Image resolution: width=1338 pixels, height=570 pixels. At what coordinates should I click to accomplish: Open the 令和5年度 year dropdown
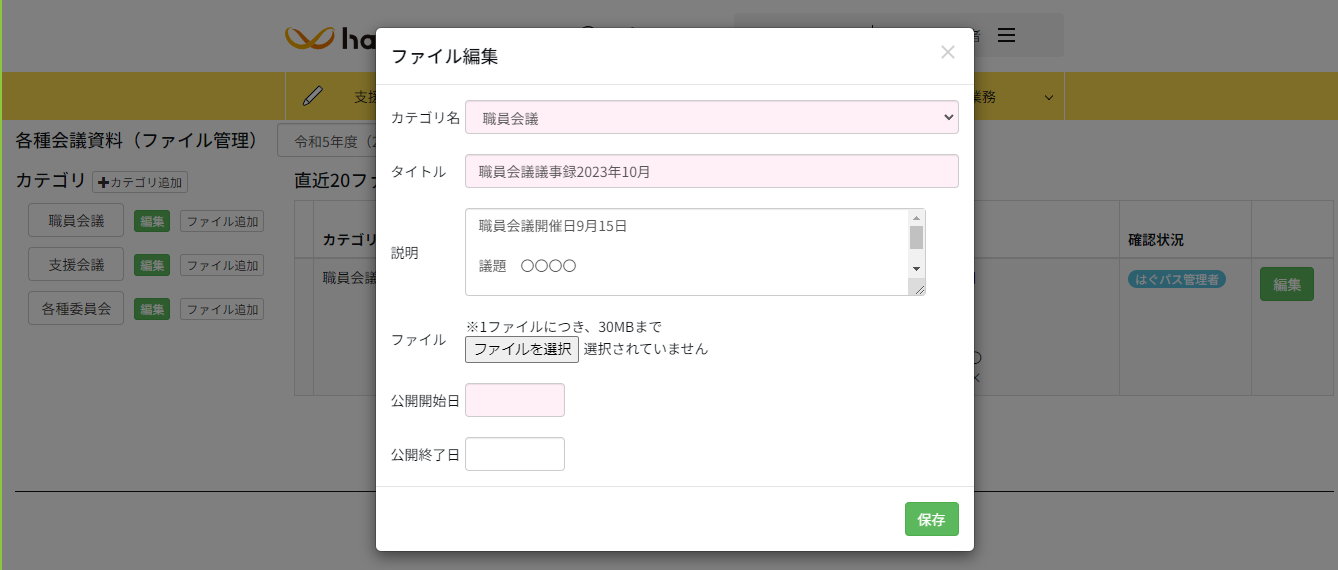[x=326, y=141]
